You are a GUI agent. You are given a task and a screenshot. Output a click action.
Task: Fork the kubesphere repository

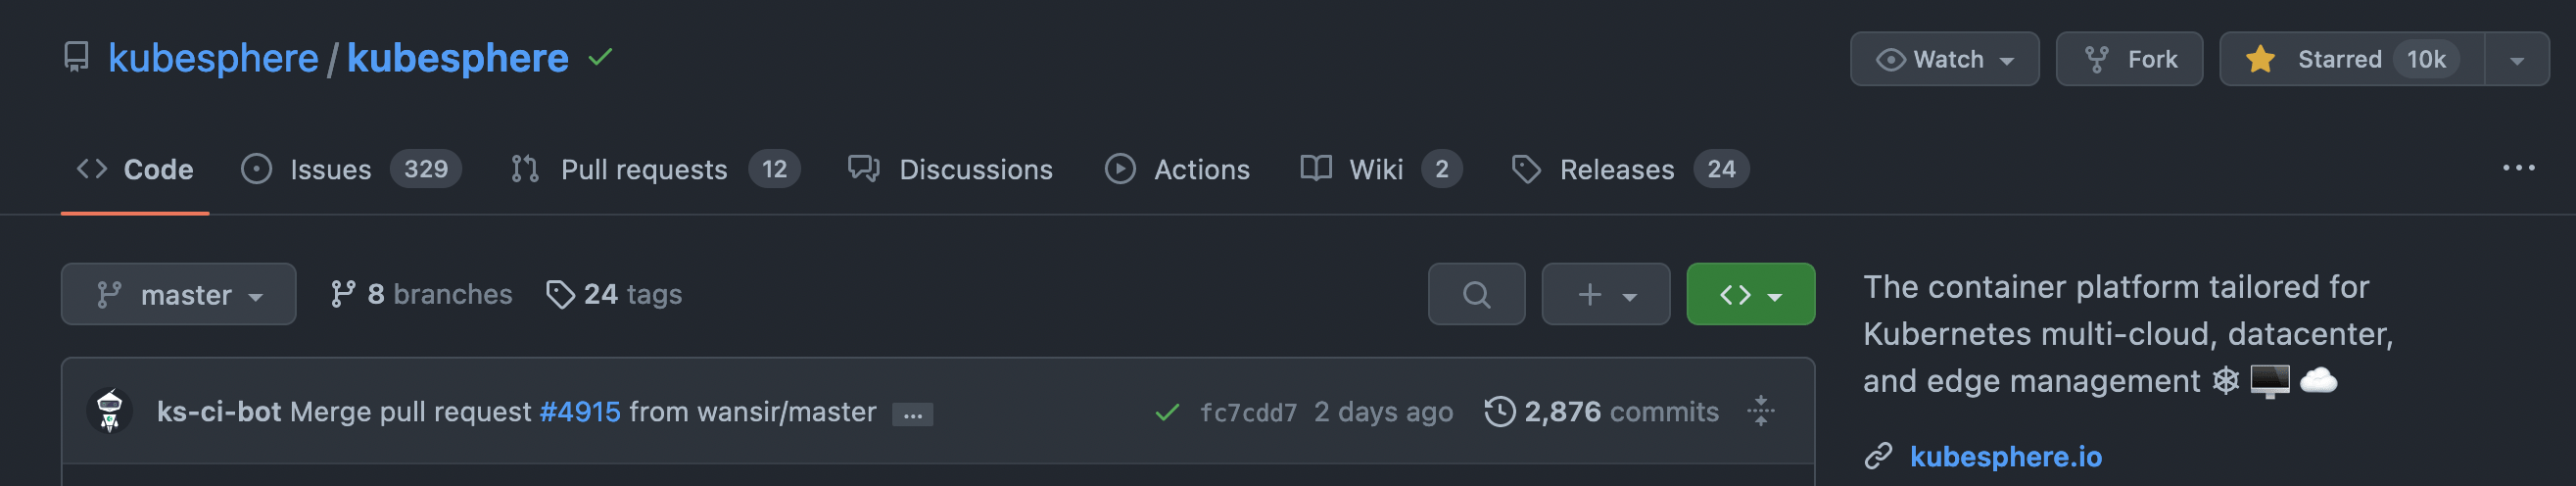[2129, 59]
